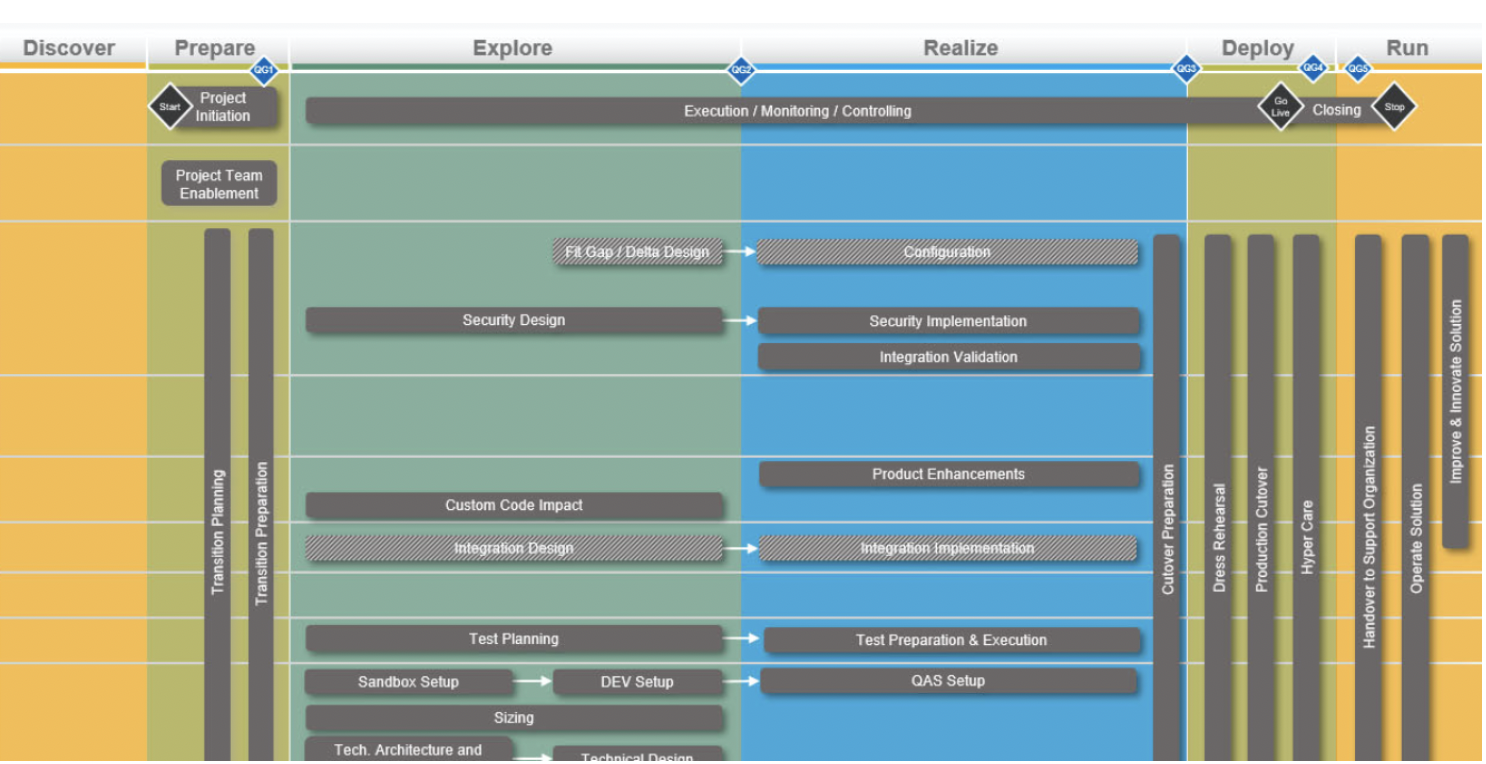The width and height of the screenshot is (1486, 764).
Task: Select the Realize phase header
Action: (x=960, y=48)
